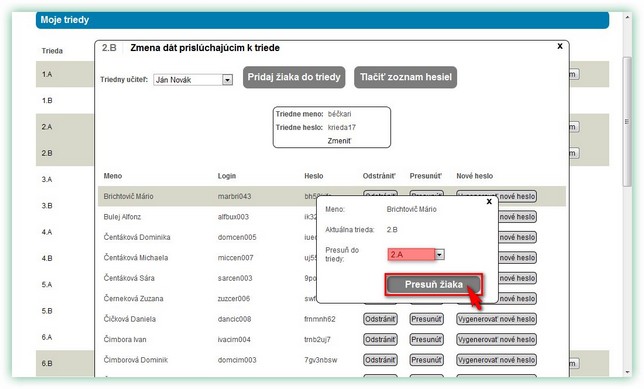Click Tlačiť zoznam hesiel button
Screen dimensions: 644x389
pos(405,77)
